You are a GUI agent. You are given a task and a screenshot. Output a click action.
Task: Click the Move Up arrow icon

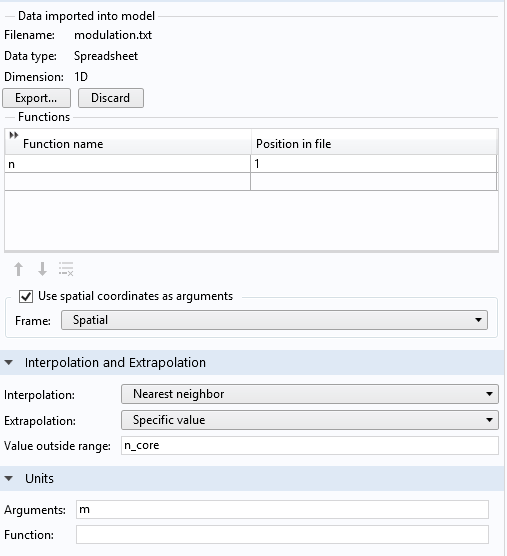tap(18, 269)
